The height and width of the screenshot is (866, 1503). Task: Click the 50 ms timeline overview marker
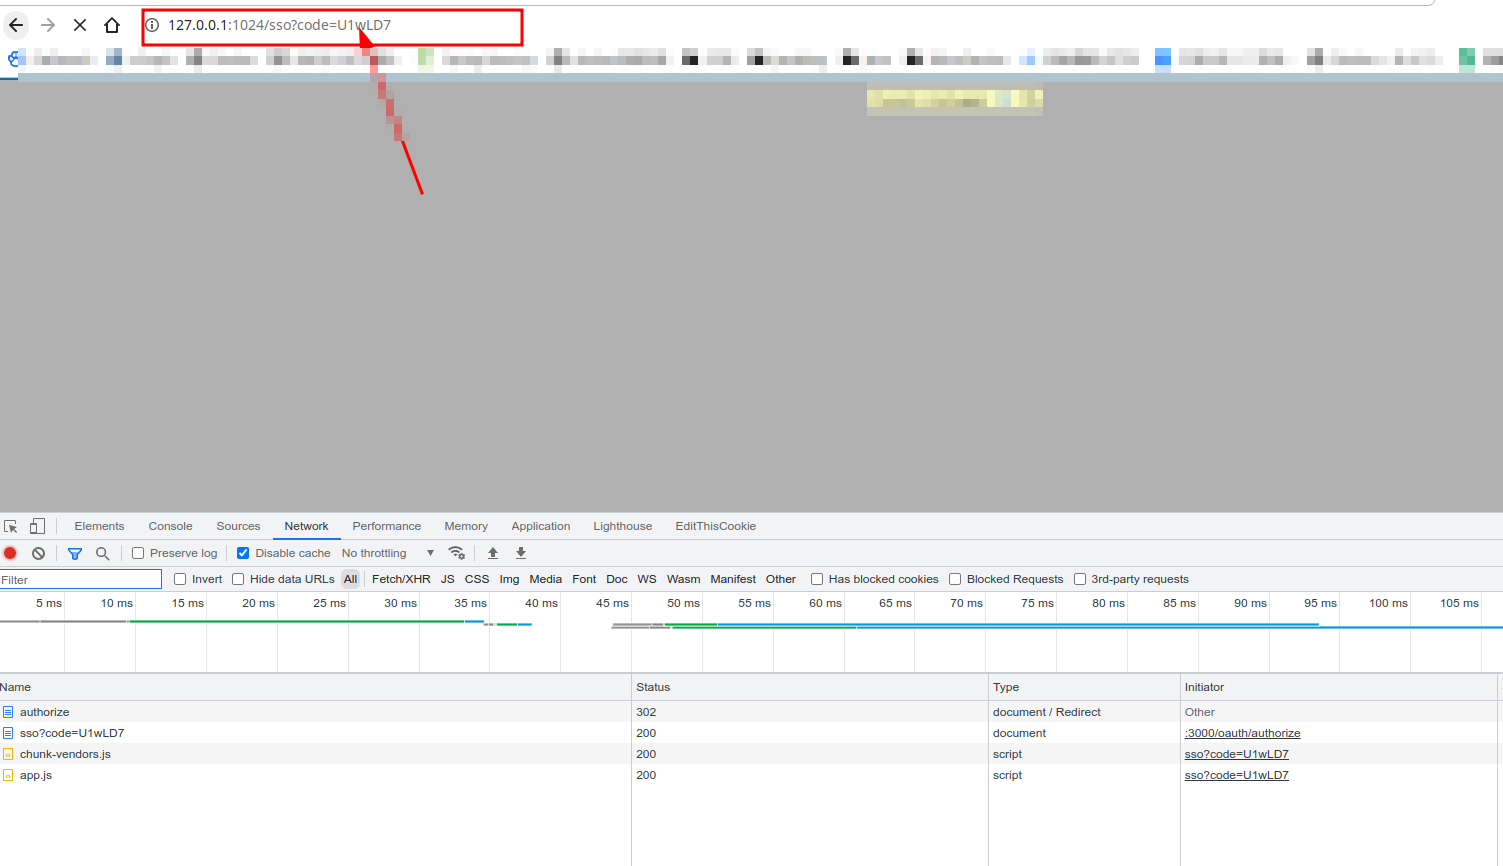683,603
